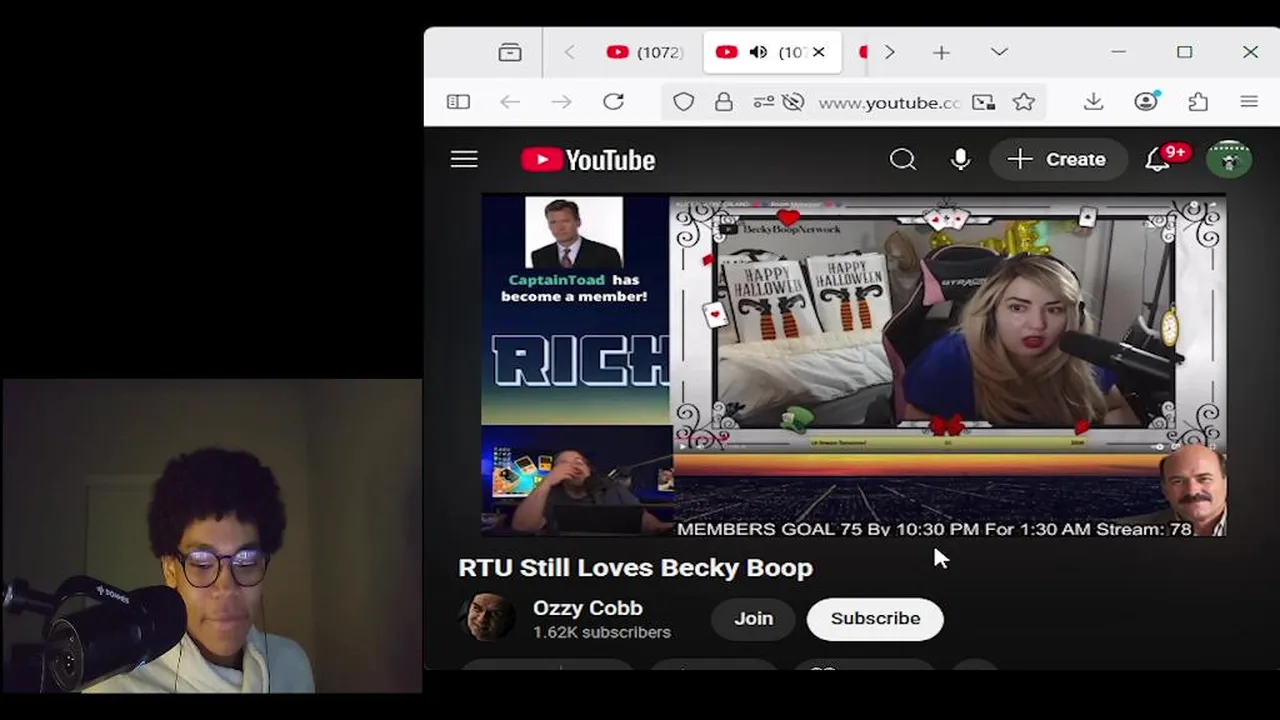Screen dimensions: 1280x720
Task: Go back to the previous page
Action: (510, 102)
